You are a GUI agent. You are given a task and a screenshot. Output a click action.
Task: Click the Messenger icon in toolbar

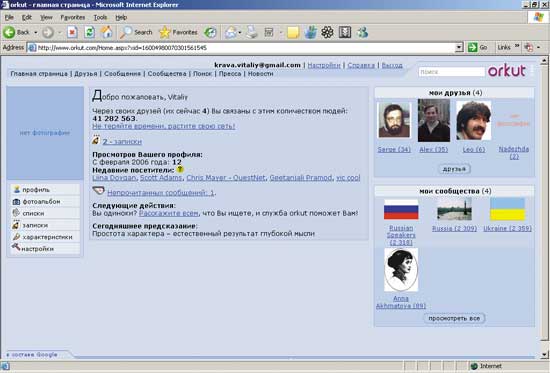pyautogui.click(x=362, y=33)
